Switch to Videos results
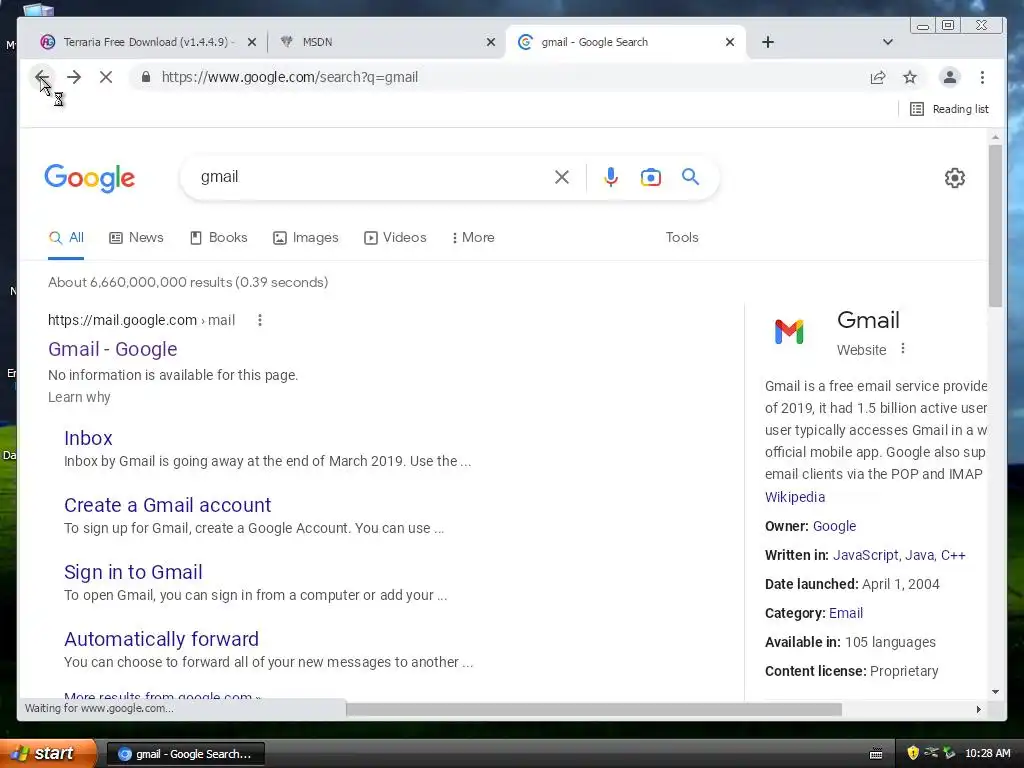 [395, 238]
